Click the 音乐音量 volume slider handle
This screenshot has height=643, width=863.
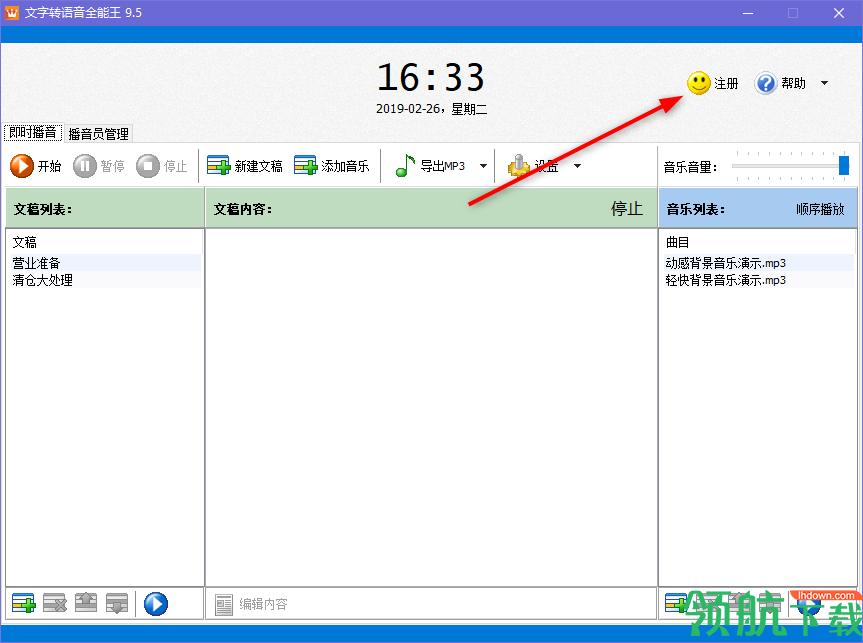tap(844, 165)
